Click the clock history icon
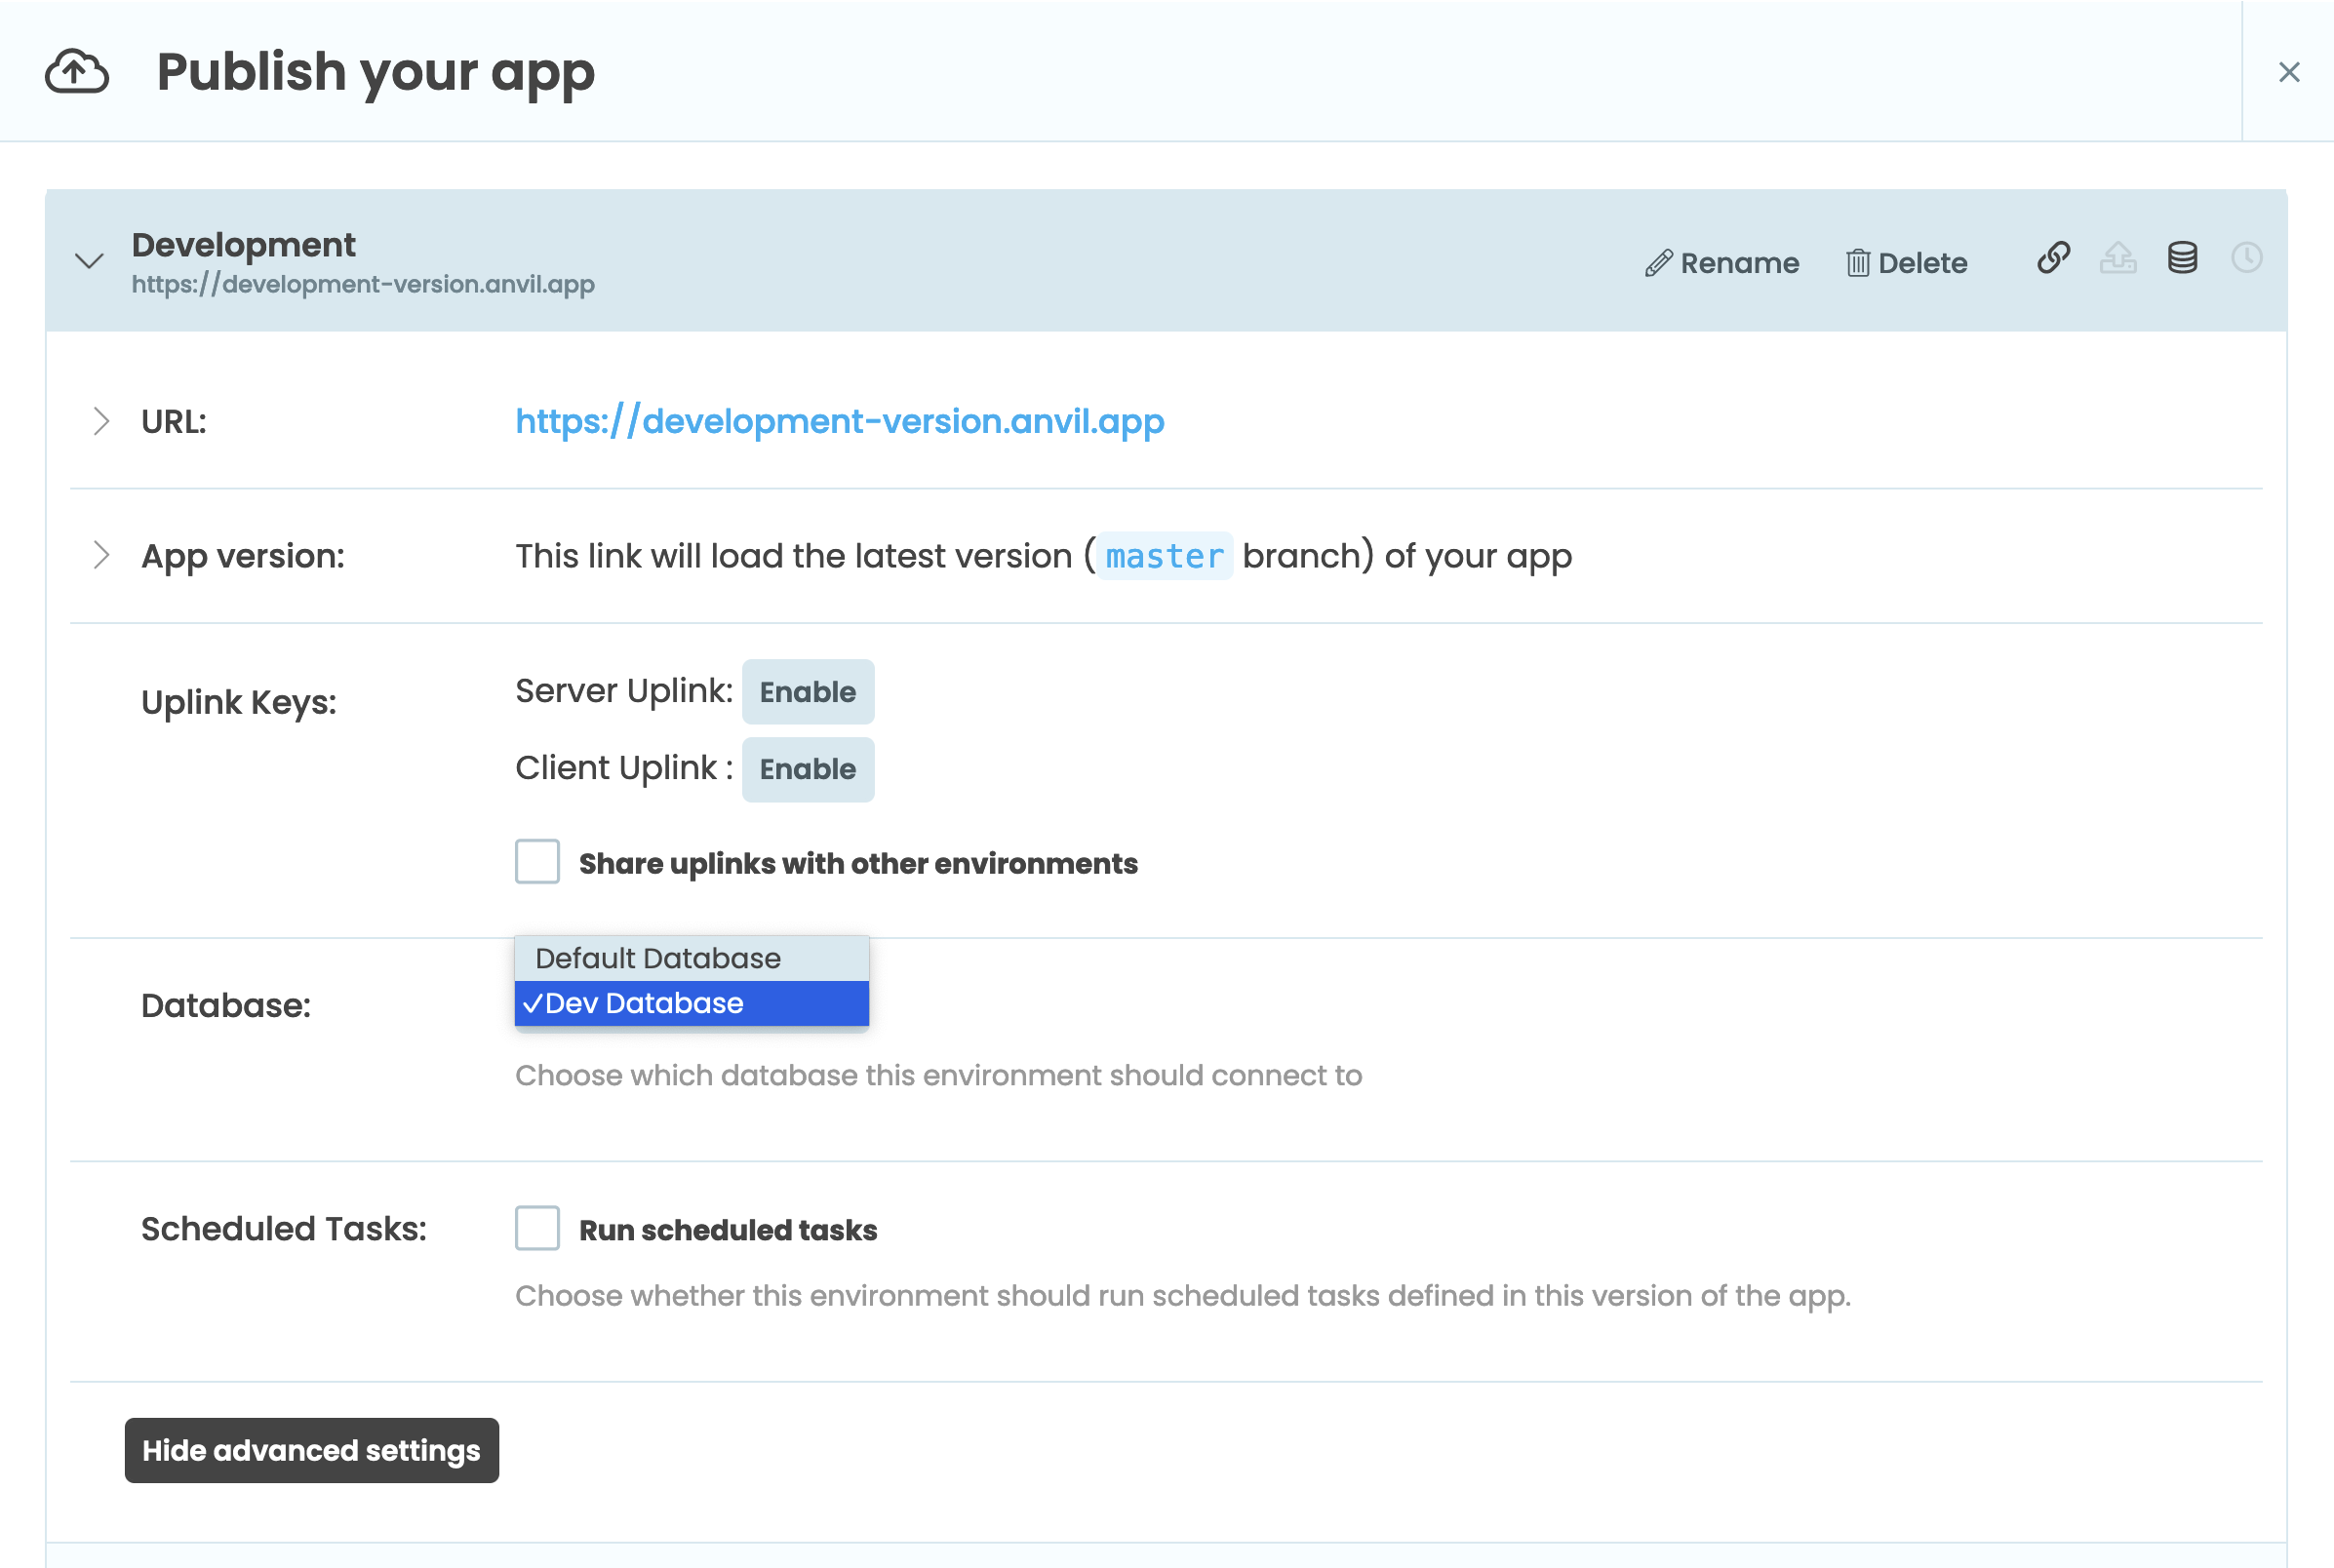 pos(2246,258)
